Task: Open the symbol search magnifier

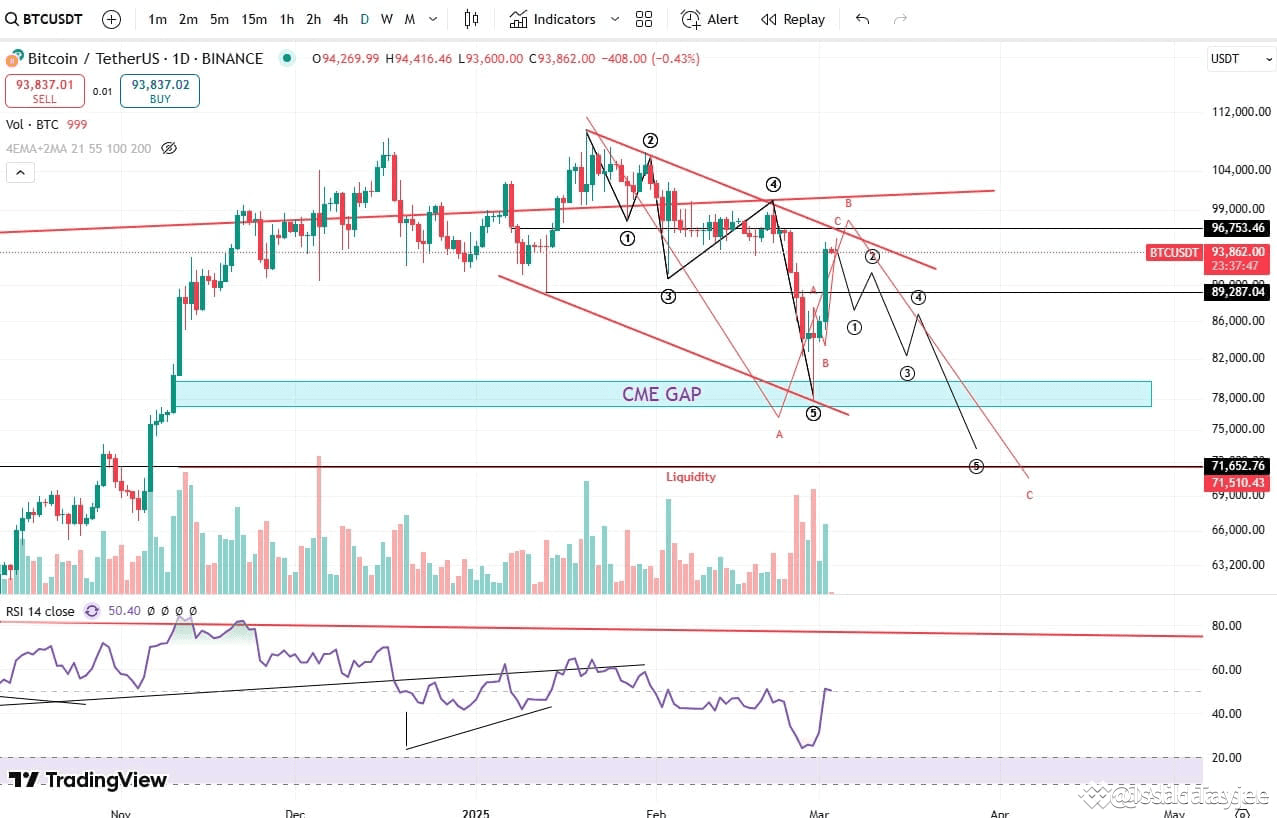Action: (10, 19)
